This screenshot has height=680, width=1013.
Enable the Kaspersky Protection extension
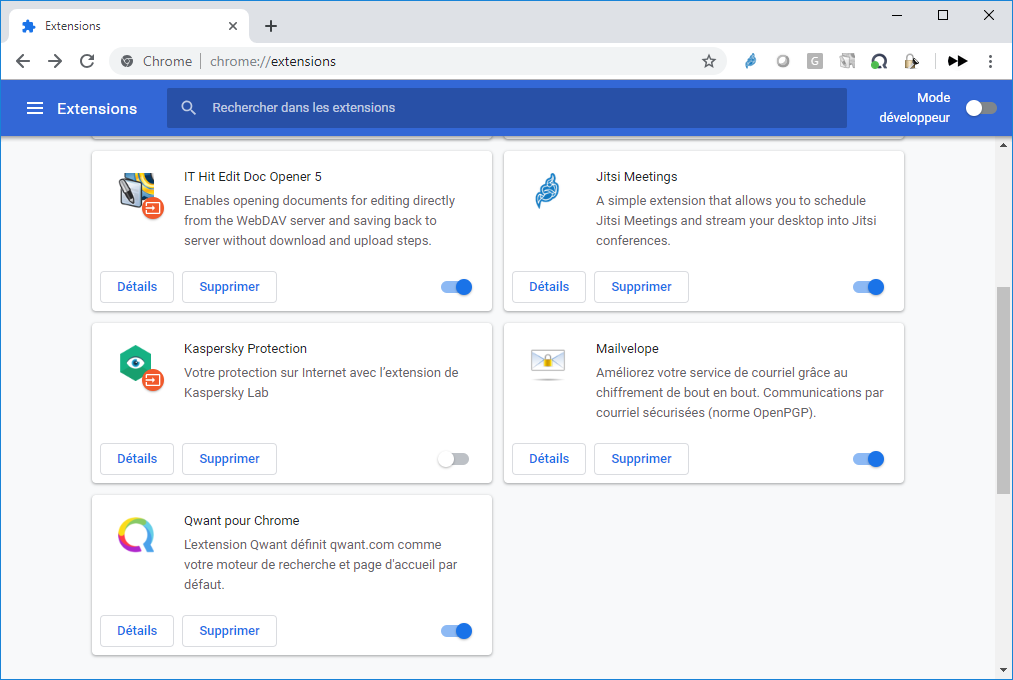[x=454, y=459]
